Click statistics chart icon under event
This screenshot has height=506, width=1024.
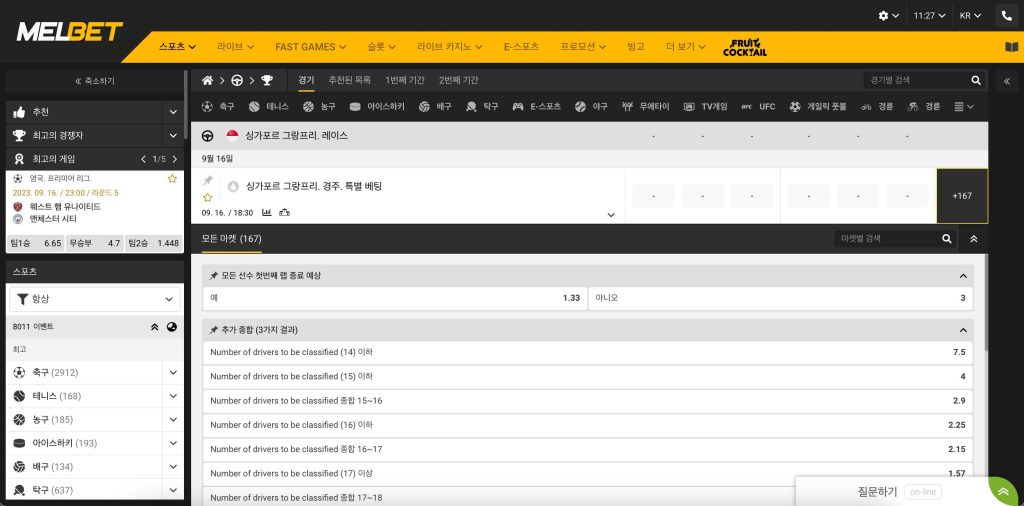click(x=266, y=212)
